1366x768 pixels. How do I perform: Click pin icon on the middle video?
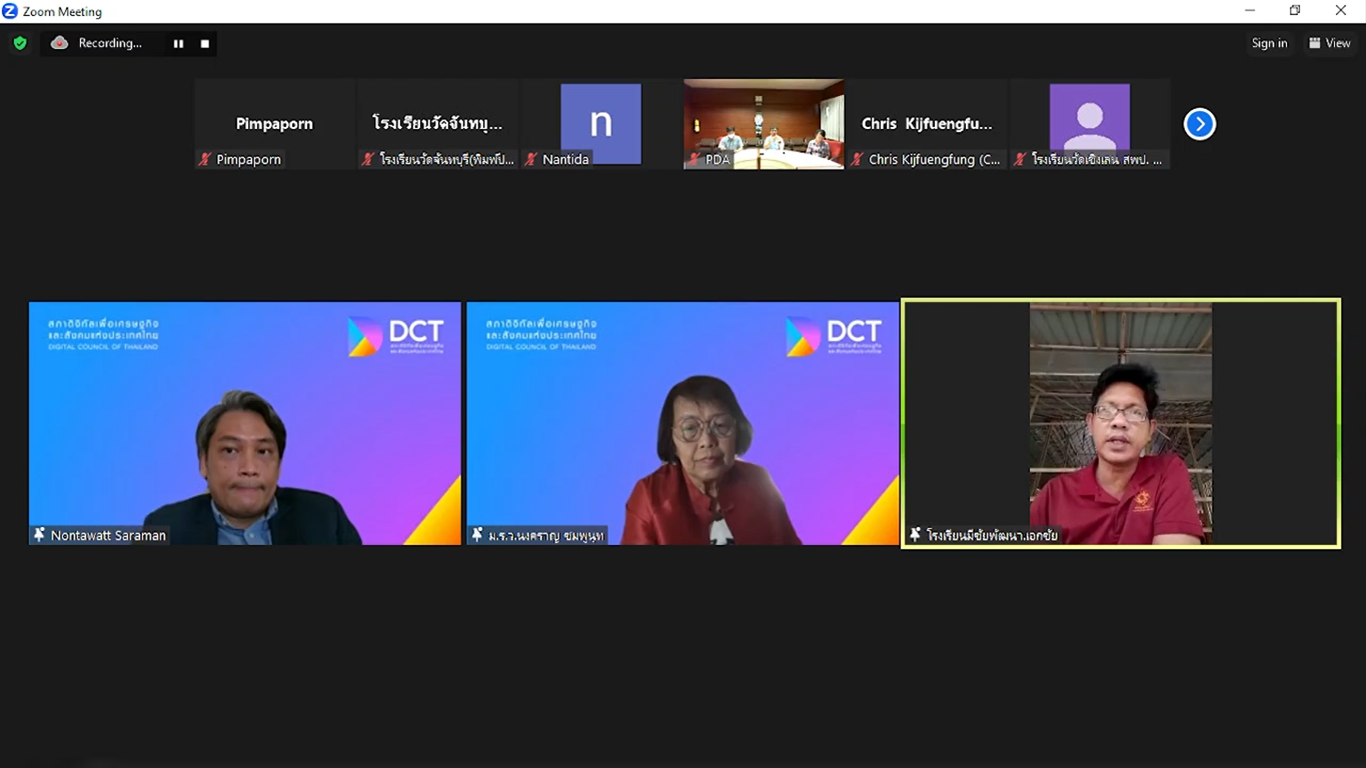(x=478, y=535)
